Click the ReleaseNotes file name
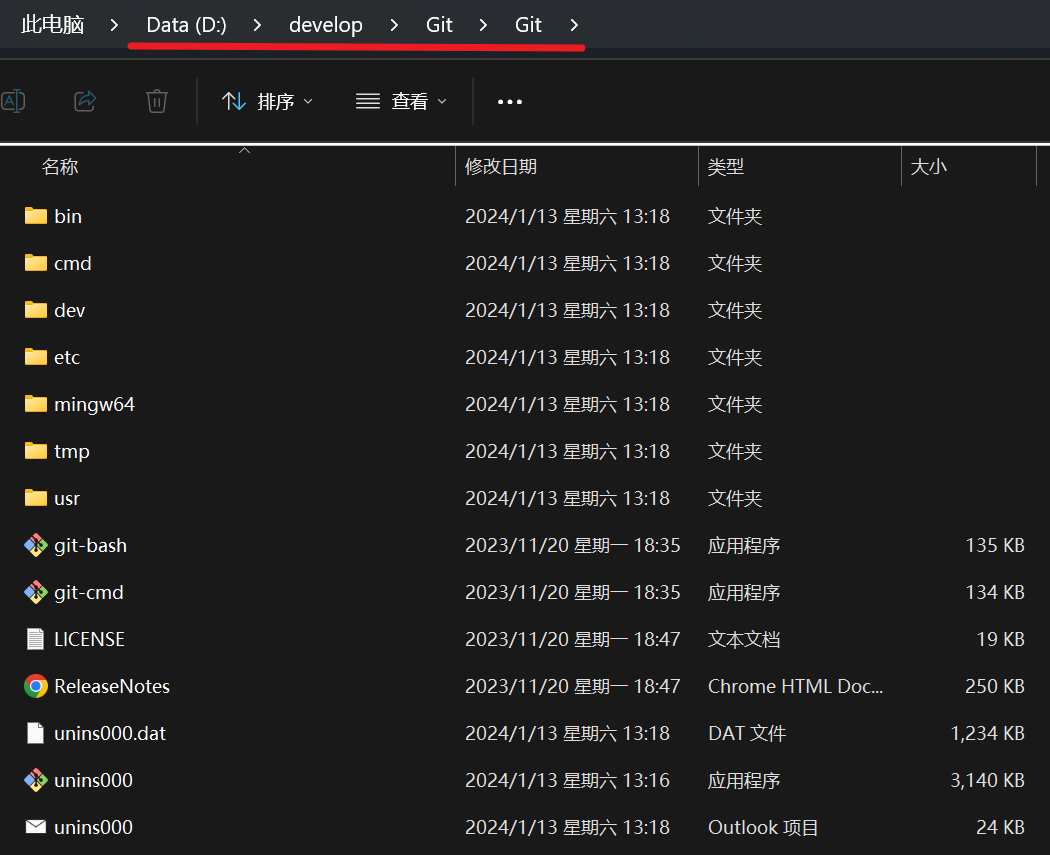The height and width of the screenshot is (855, 1050). (x=112, y=686)
